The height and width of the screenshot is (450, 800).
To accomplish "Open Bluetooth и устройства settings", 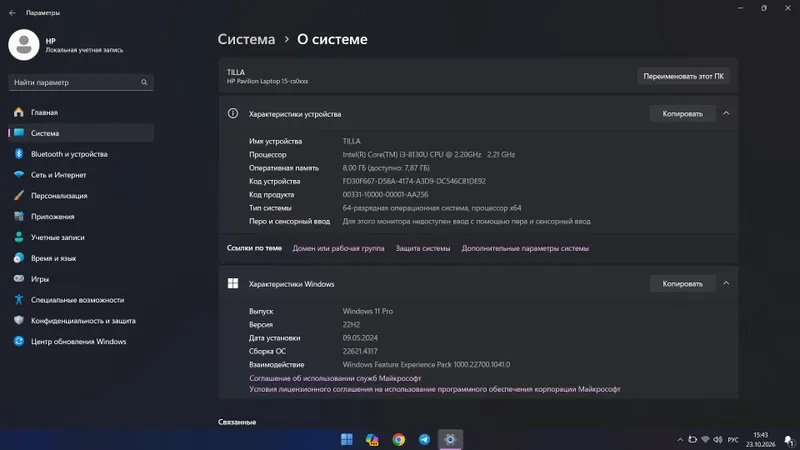I will 81,154.
